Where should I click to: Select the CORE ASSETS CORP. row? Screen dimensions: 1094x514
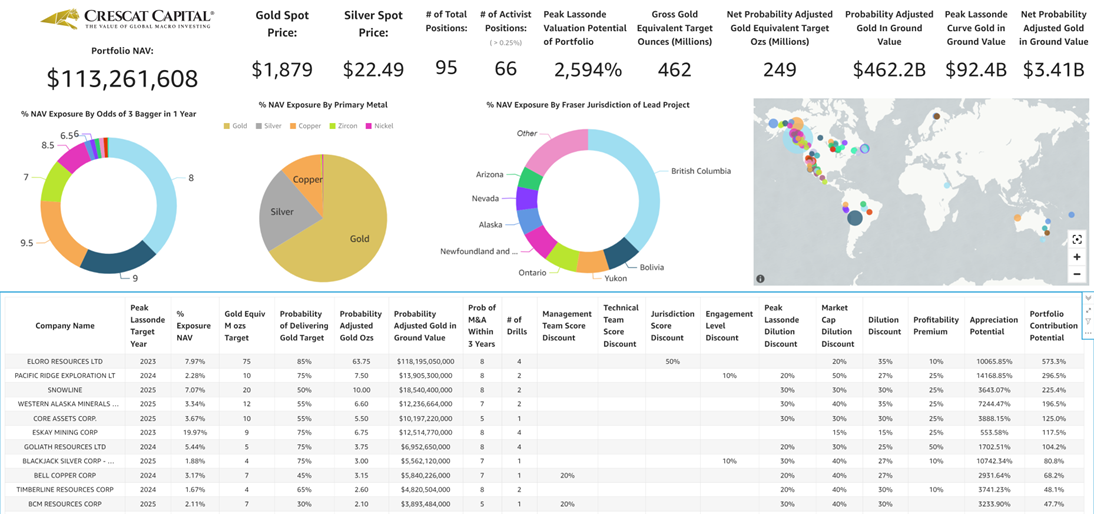pos(544,418)
